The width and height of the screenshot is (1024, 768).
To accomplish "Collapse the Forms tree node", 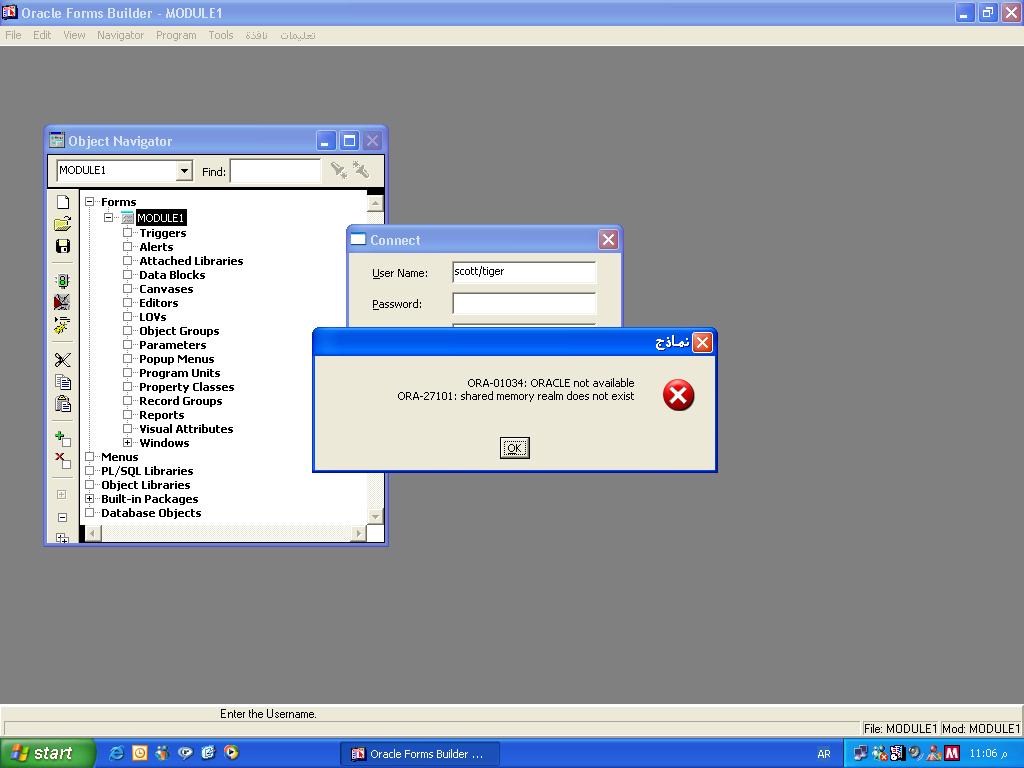I will (90, 202).
